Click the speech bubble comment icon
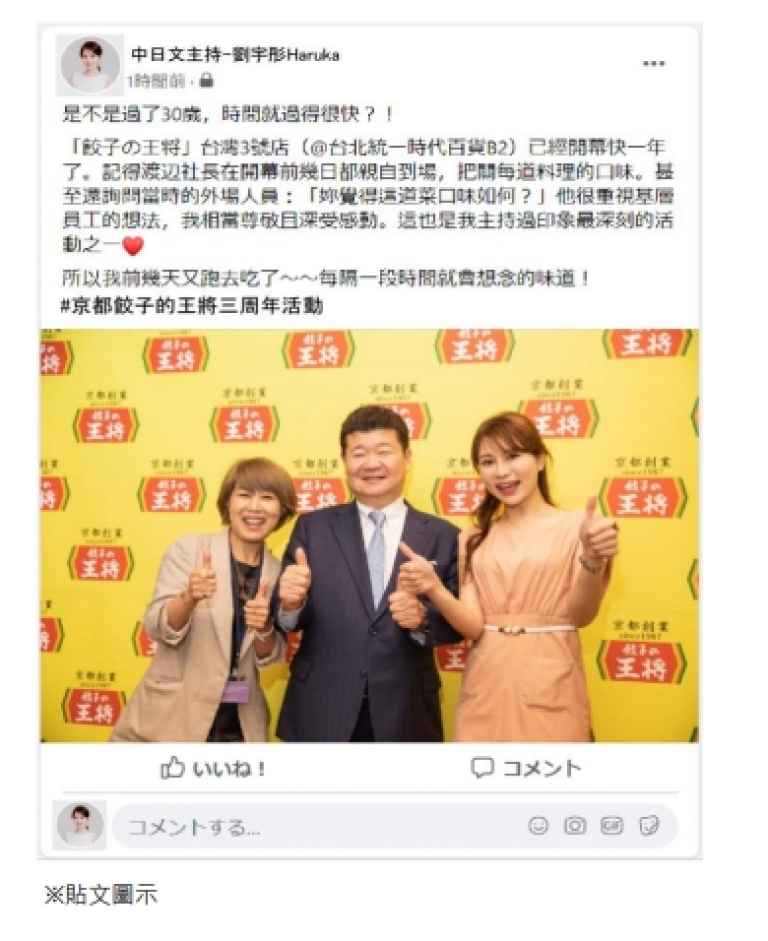Image resolution: width=768 pixels, height=941 pixels. point(482,768)
